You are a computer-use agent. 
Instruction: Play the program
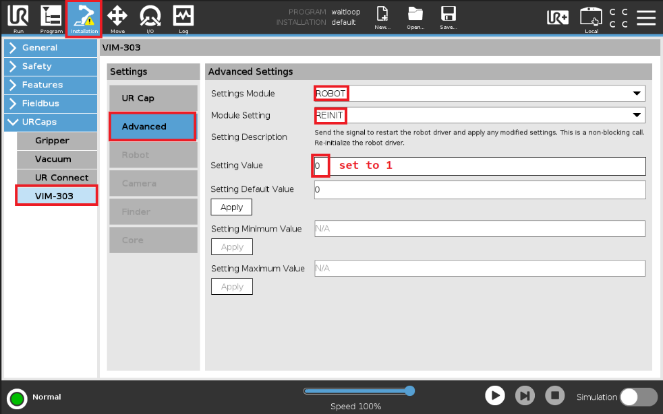pyautogui.click(x=495, y=396)
